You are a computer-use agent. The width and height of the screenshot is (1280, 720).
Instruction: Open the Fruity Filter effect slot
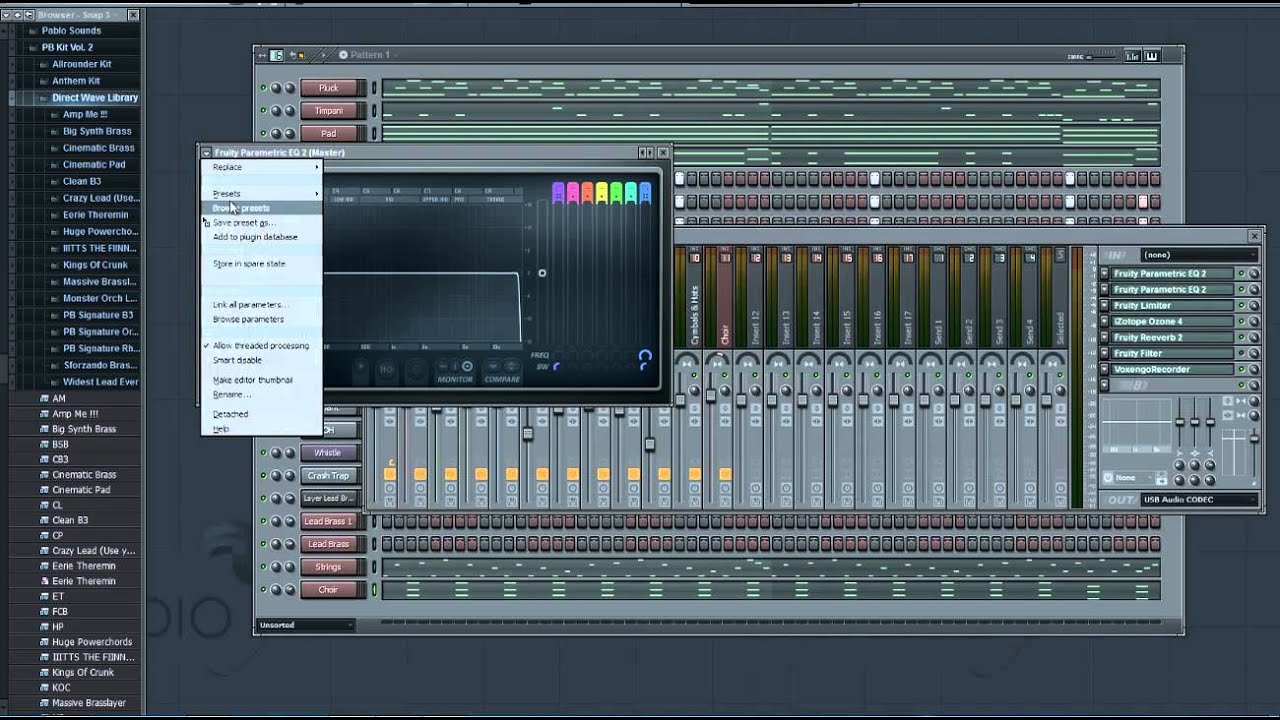coord(1172,353)
